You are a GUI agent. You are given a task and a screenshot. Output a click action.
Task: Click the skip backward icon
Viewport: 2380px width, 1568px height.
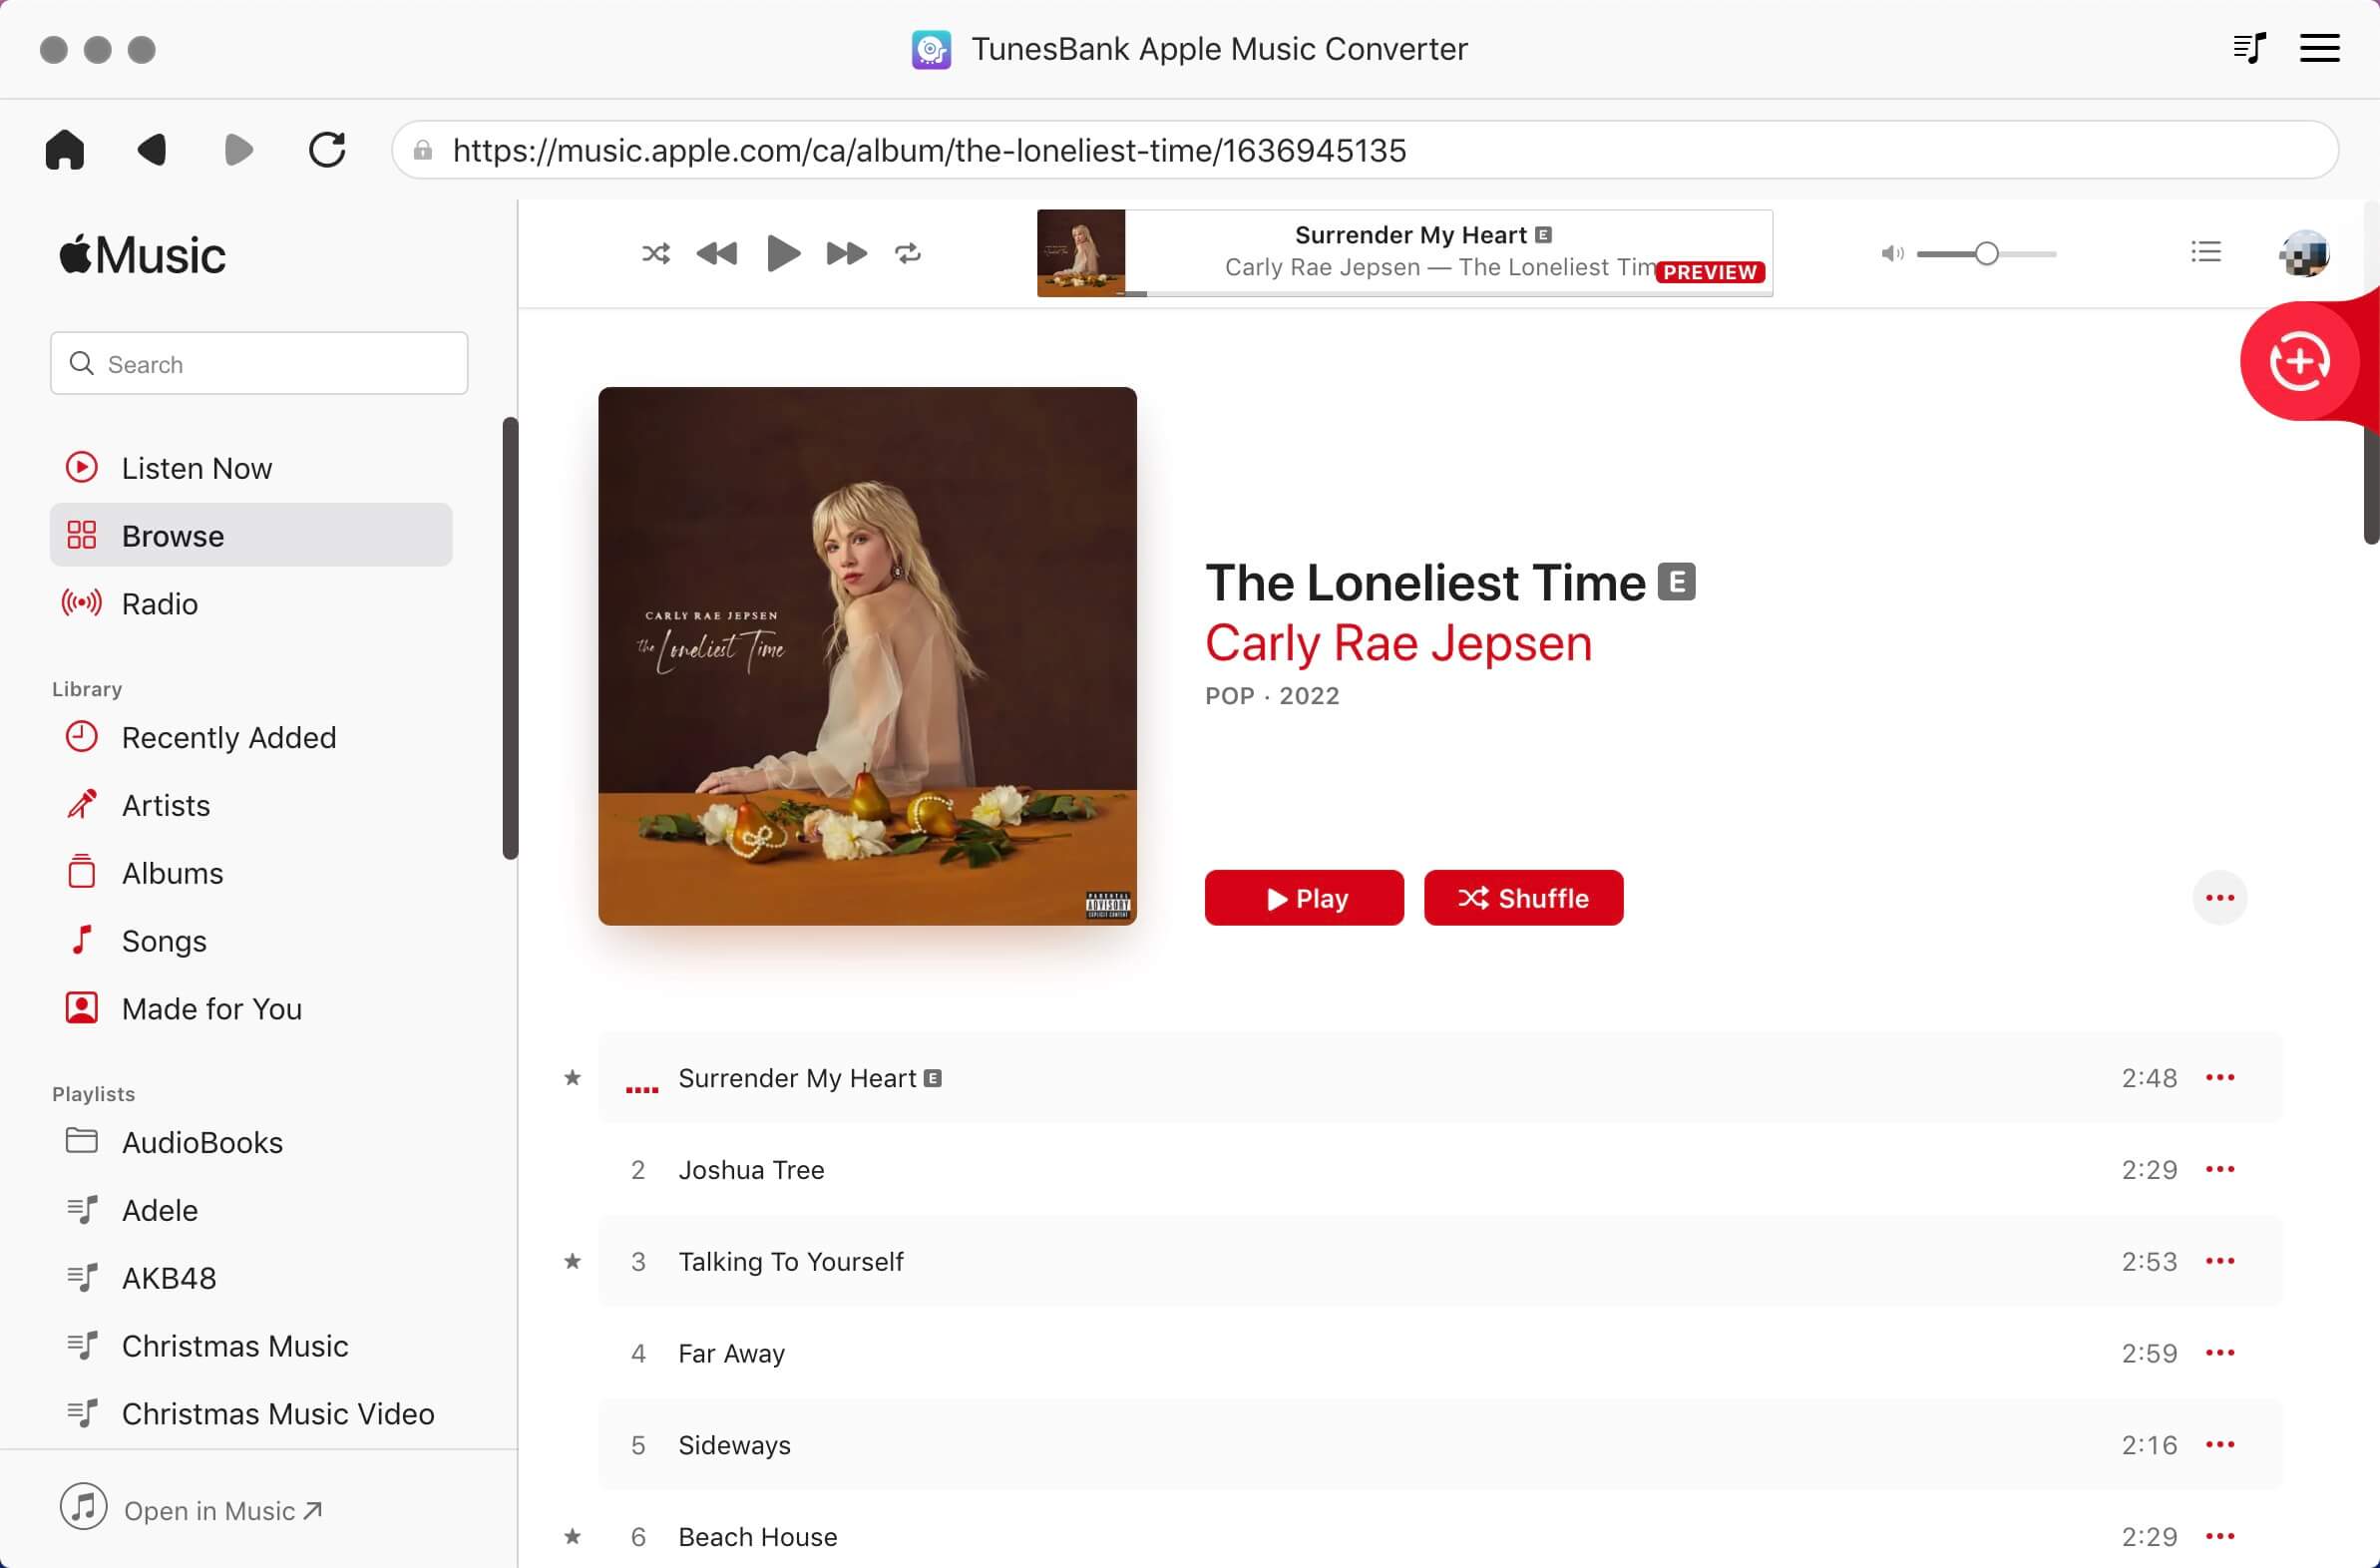717,252
